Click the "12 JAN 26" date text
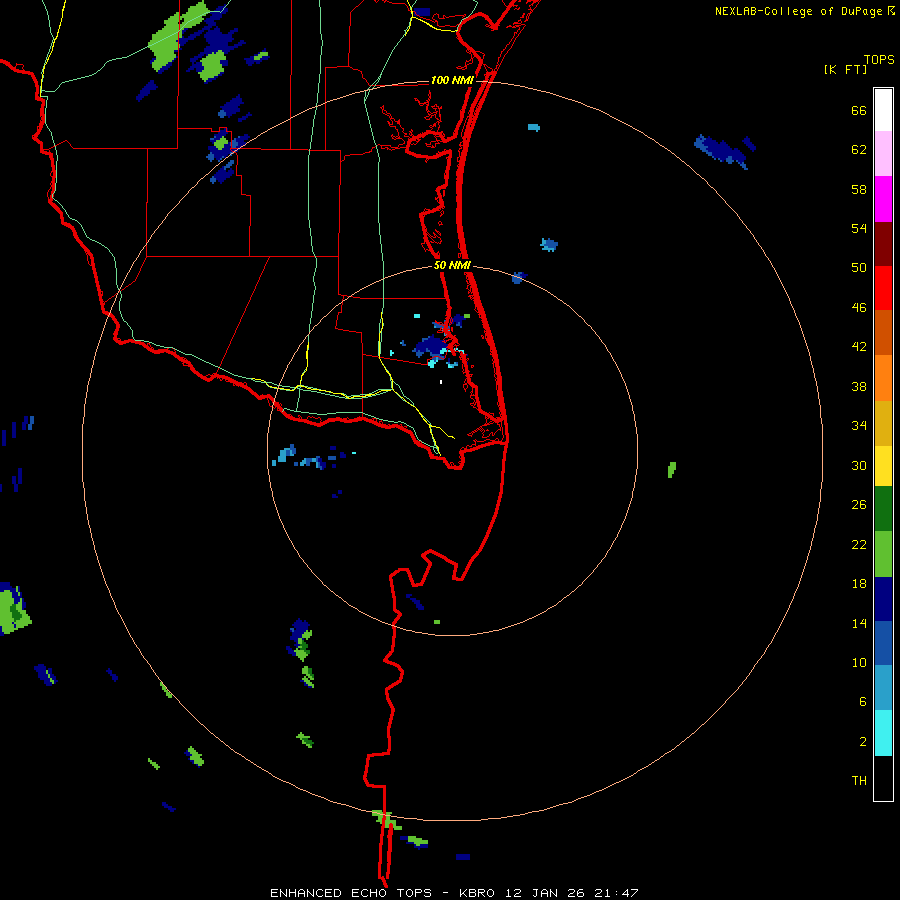Image resolution: width=900 pixels, height=900 pixels. click(547, 893)
